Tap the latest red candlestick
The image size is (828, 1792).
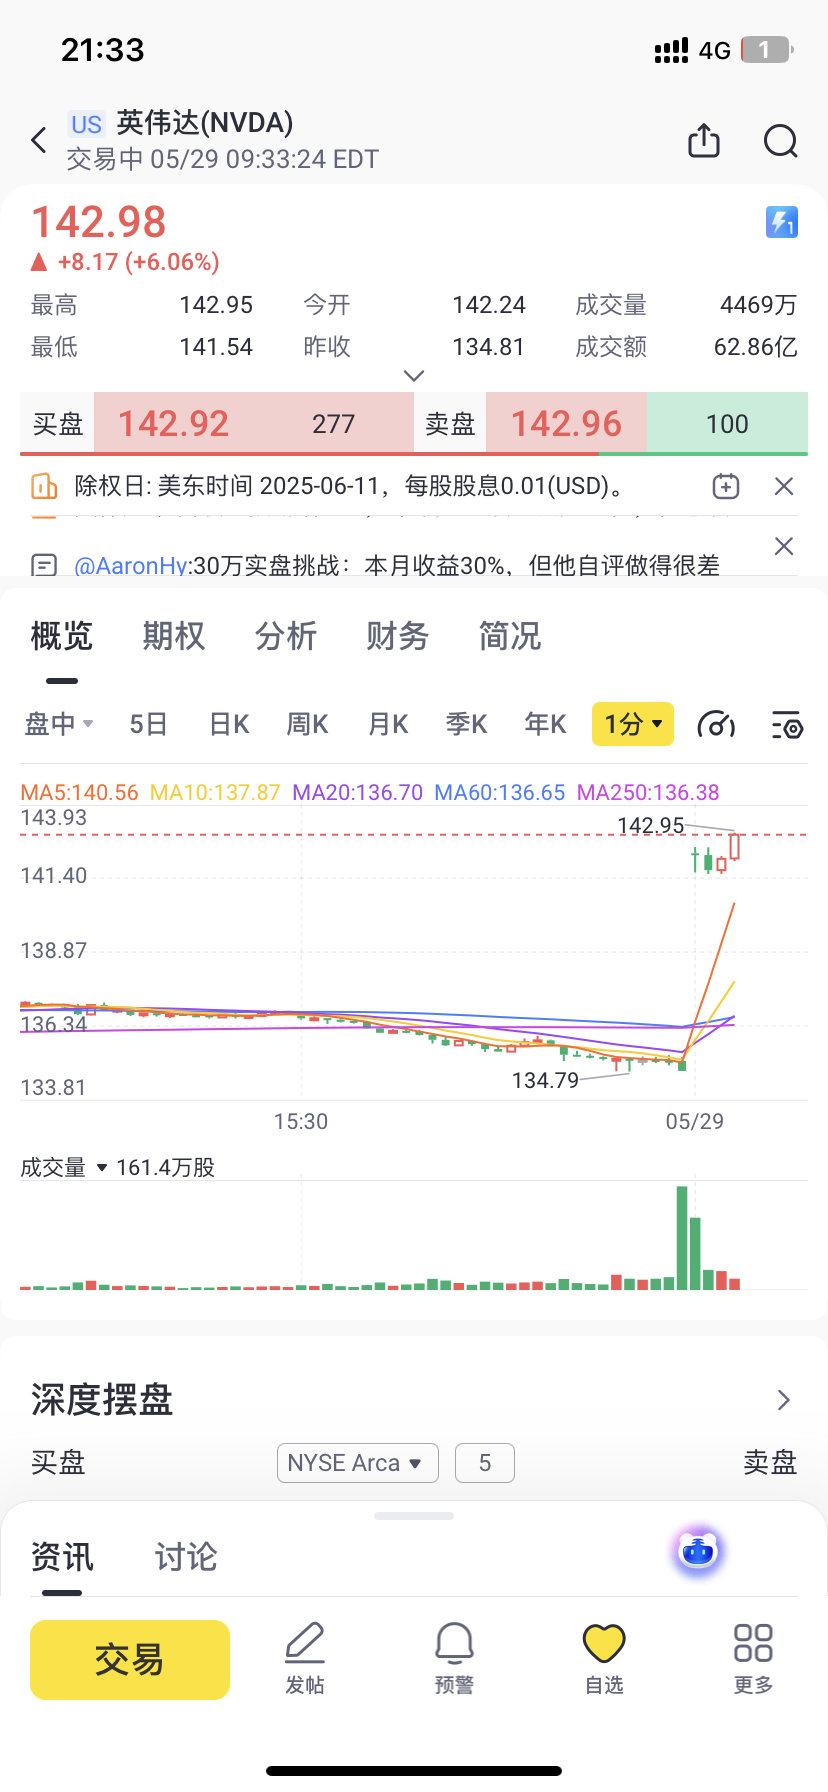click(x=735, y=846)
